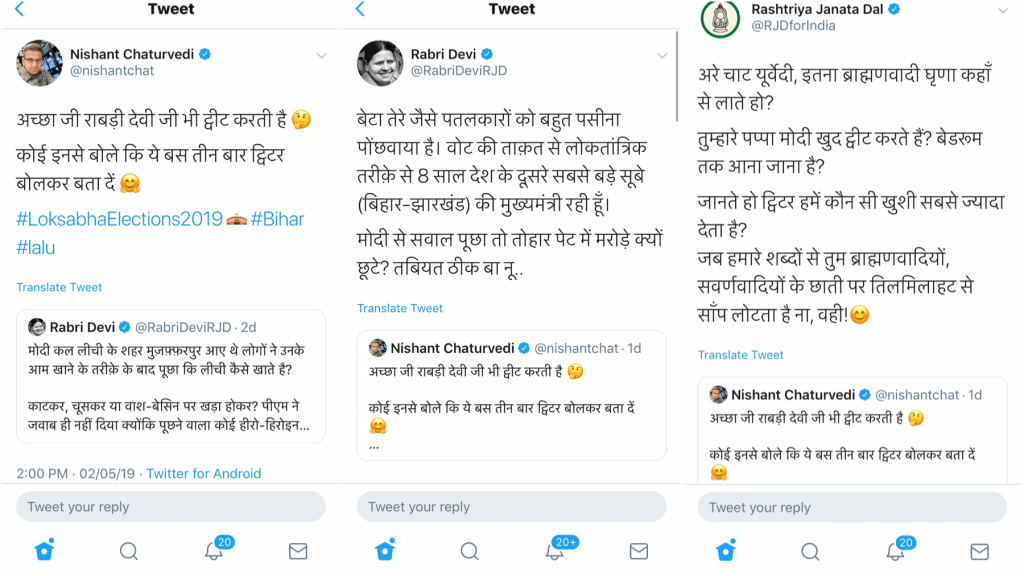Translate Rabri Devi's main tweet

pyautogui.click(x=400, y=308)
